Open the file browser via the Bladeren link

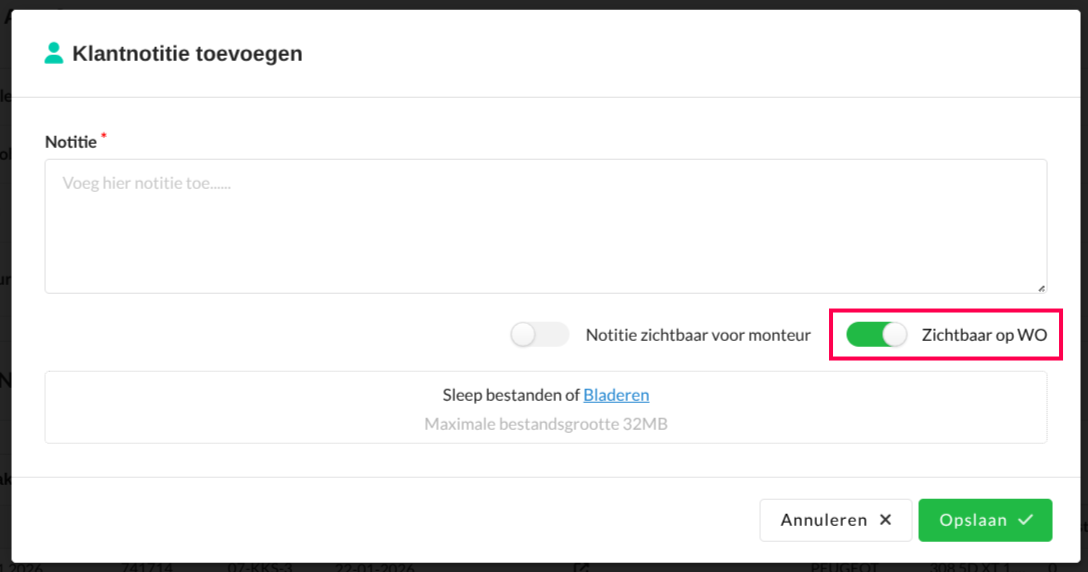[x=616, y=395]
